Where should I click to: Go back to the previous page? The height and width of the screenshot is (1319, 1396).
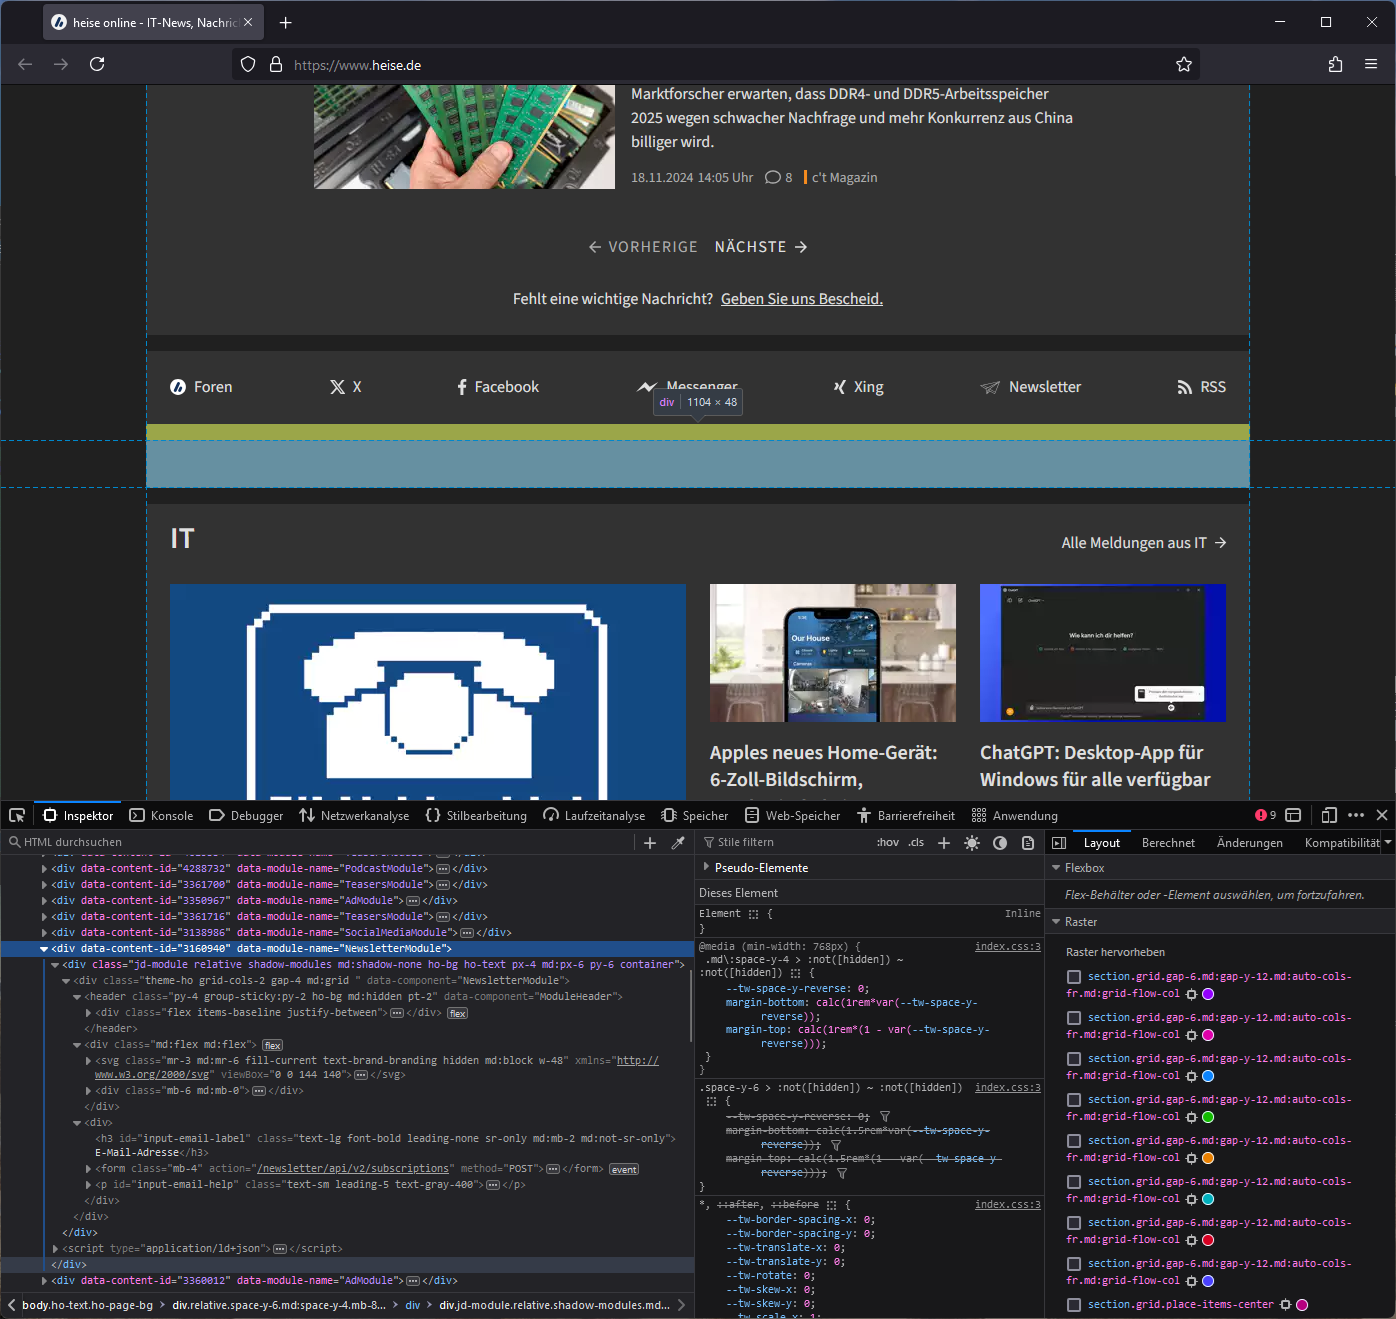point(25,64)
